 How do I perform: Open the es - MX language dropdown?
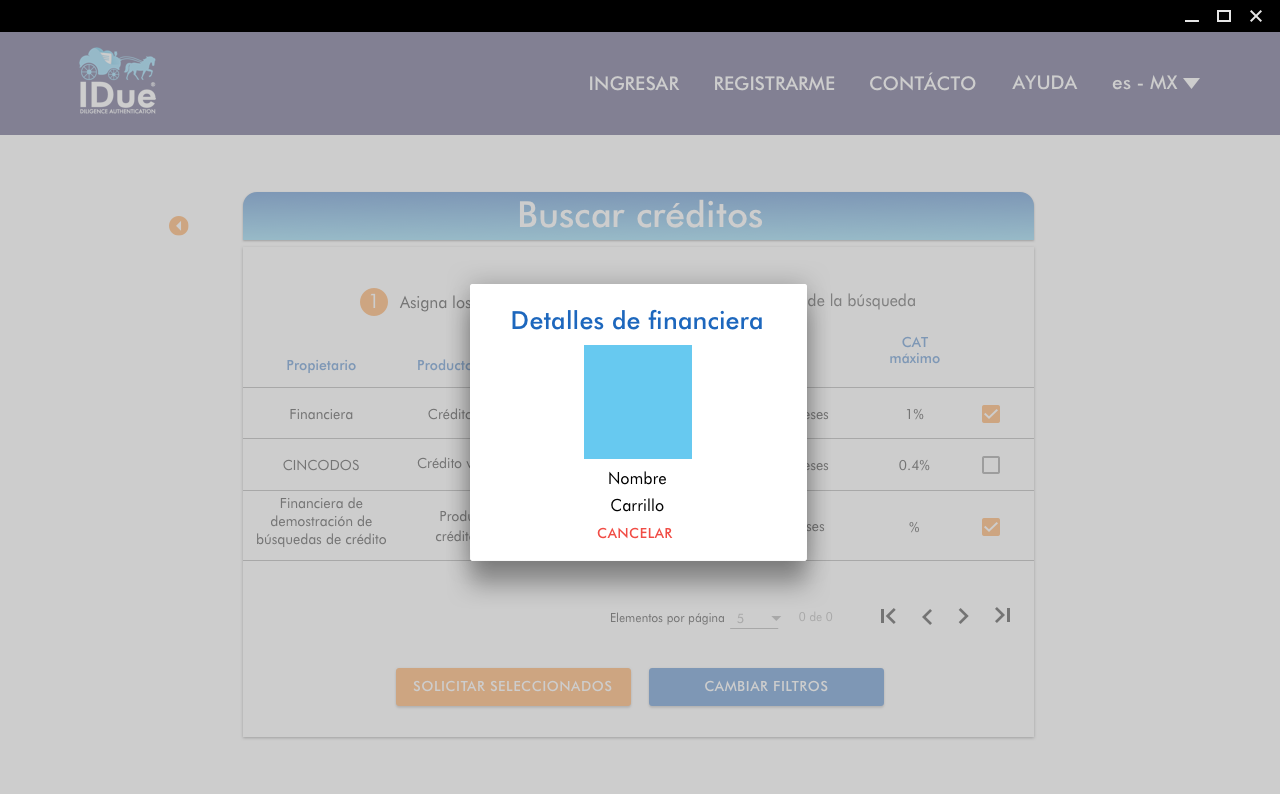pyautogui.click(x=1155, y=83)
